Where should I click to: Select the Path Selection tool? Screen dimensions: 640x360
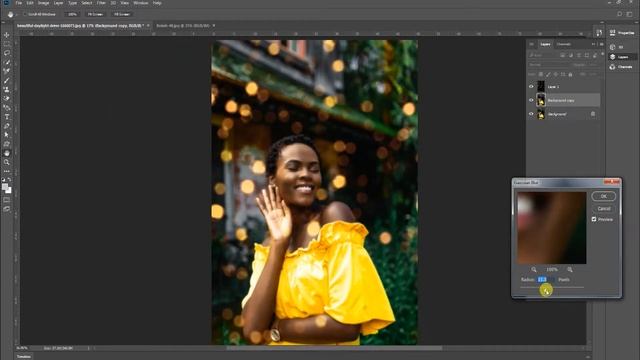click(7, 135)
